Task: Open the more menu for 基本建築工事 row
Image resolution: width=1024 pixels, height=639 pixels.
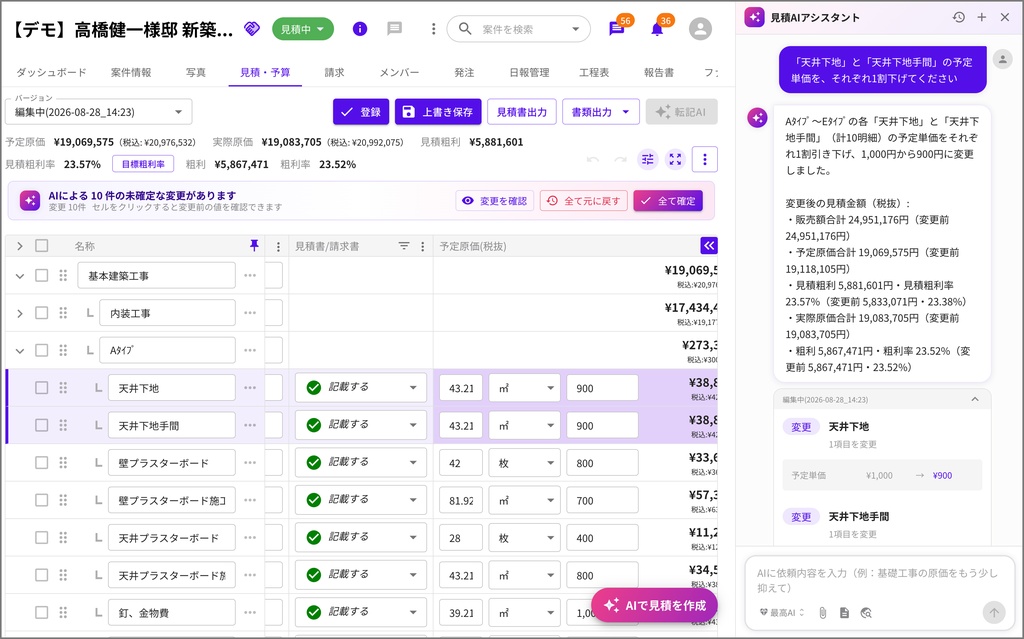Action: 249,275
